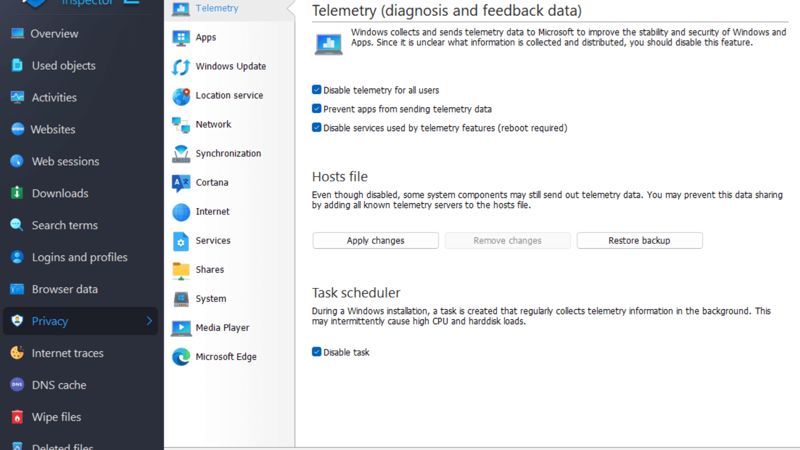The width and height of the screenshot is (800, 450).
Task: Open Wipe files shredder icon
Action: [x=17, y=417]
